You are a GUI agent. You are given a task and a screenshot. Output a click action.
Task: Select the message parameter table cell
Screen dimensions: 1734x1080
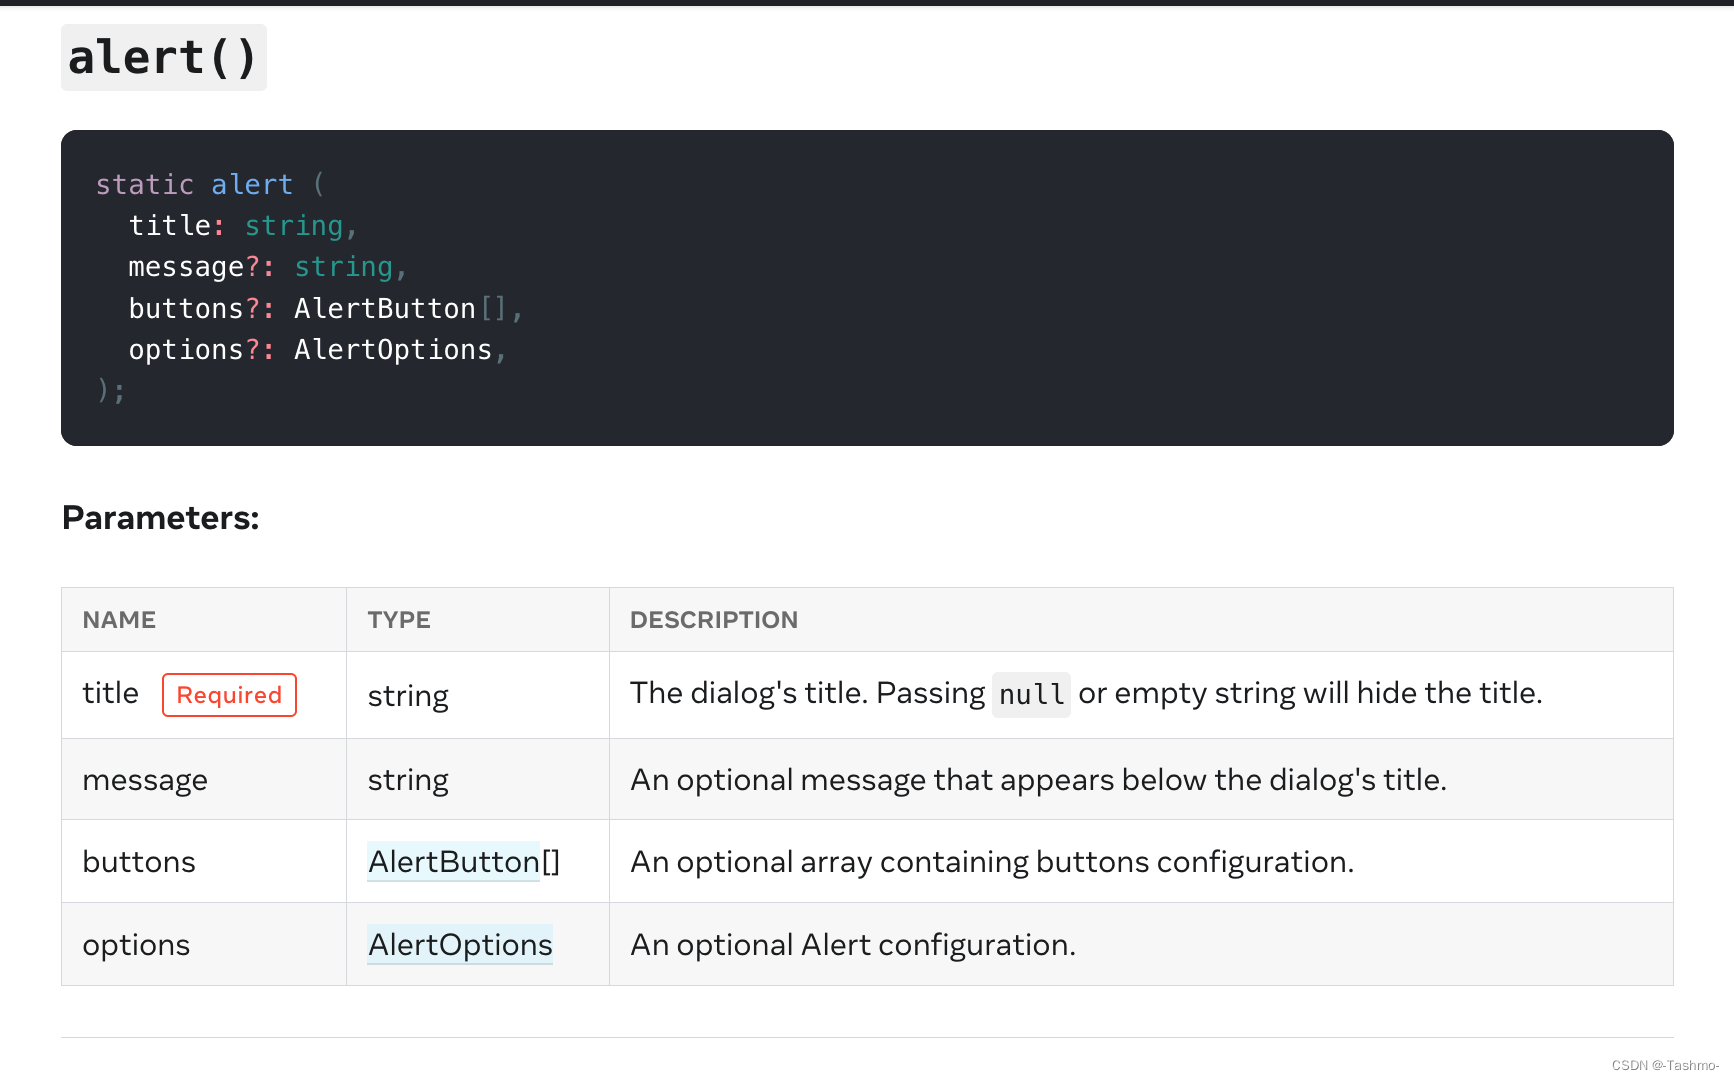(145, 779)
